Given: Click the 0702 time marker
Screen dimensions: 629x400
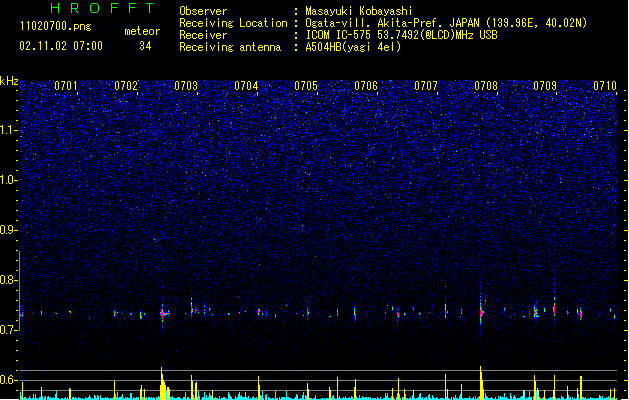Looking at the screenshot, I should click(x=126, y=86).
